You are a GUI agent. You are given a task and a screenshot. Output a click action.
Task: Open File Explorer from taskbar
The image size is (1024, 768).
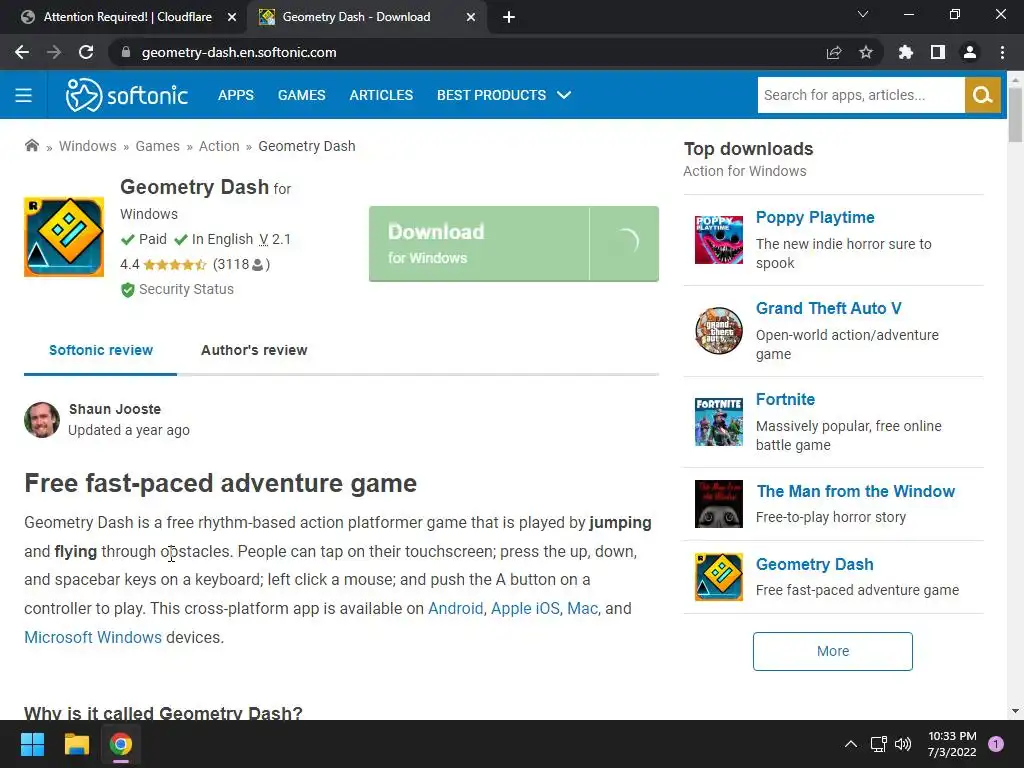76,744
